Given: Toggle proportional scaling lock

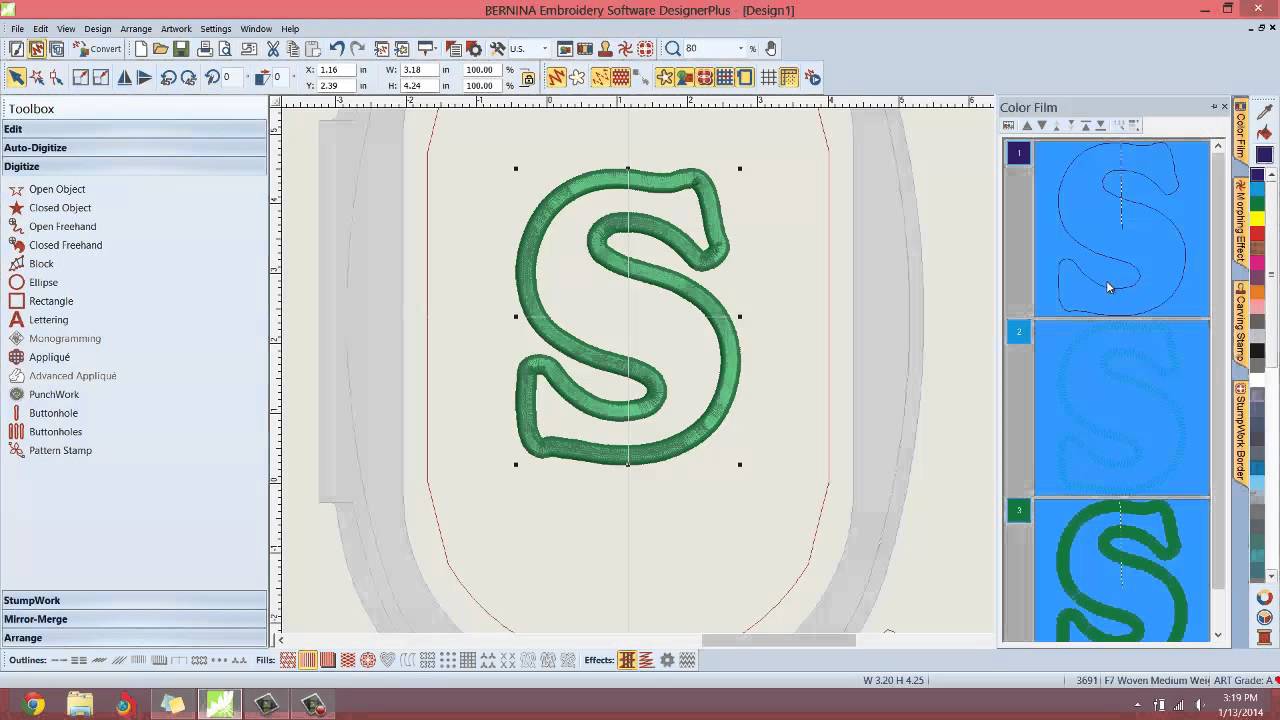Looking at the screenshot, I should click(x=528, y=78).
